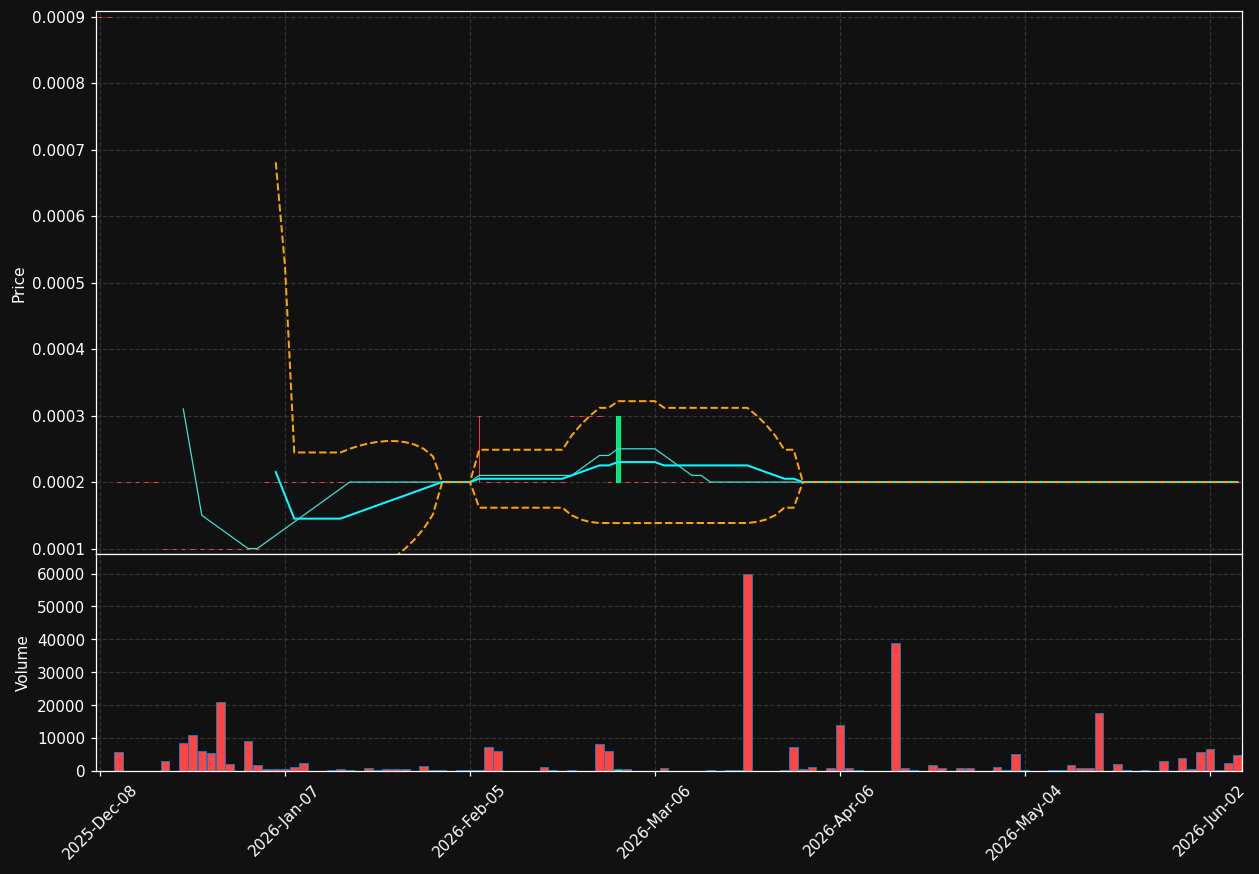The image size is (1259, 874).
Task: Click the 30000 volume axis value
Action: [62, 673]
